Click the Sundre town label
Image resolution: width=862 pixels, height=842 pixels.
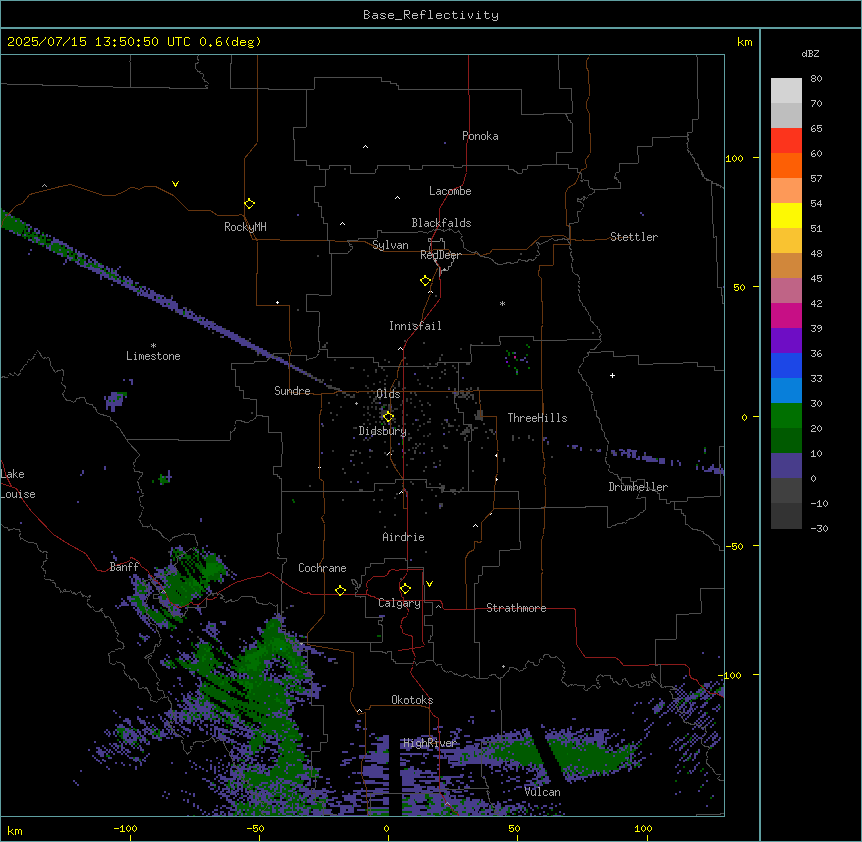point(292,391)
